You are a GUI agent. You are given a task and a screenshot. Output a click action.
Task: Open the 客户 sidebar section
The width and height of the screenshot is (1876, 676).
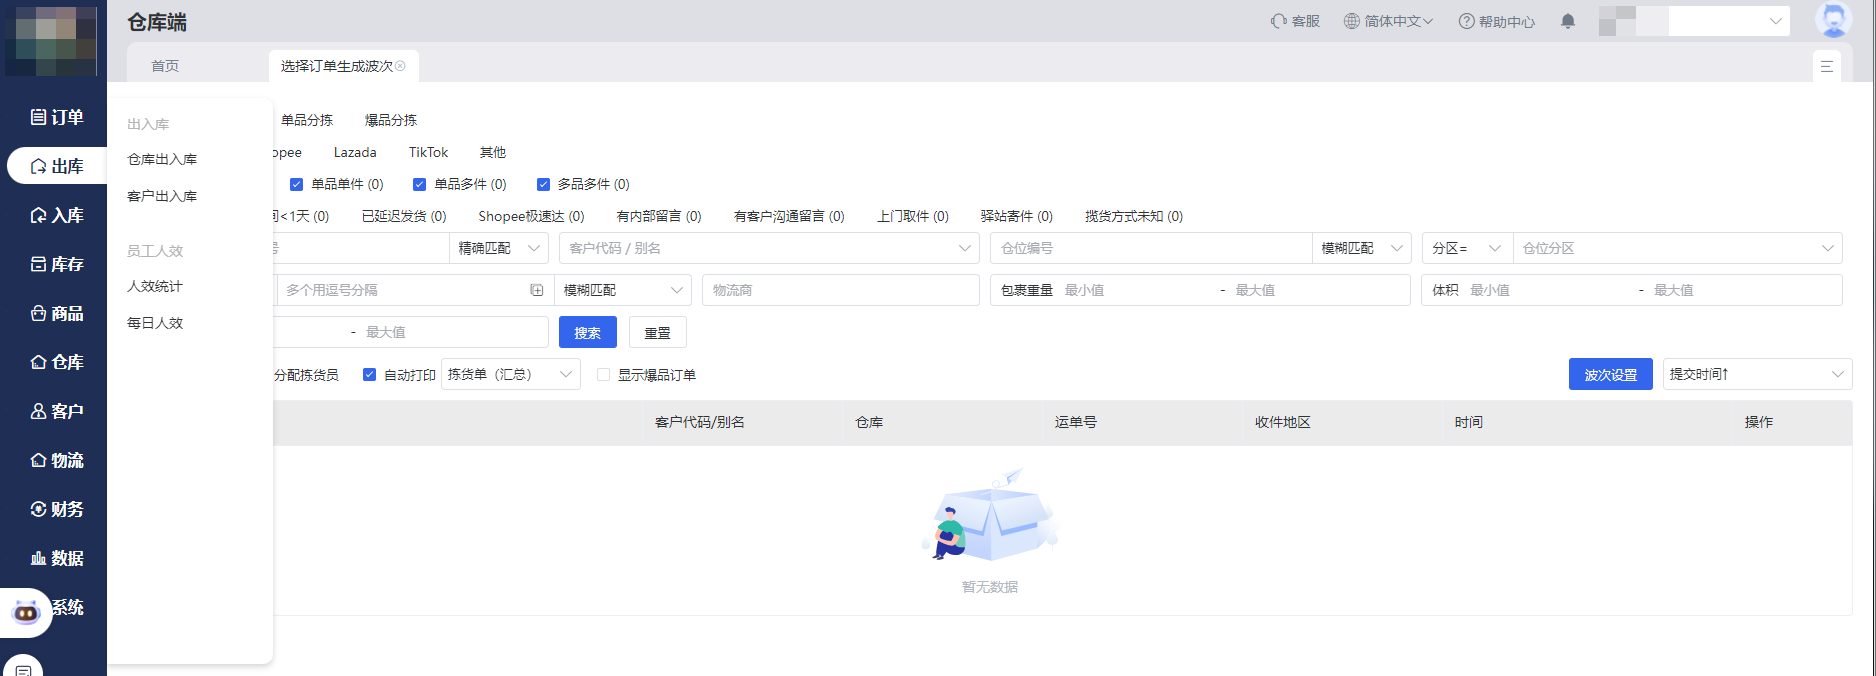tap(56, 411)
